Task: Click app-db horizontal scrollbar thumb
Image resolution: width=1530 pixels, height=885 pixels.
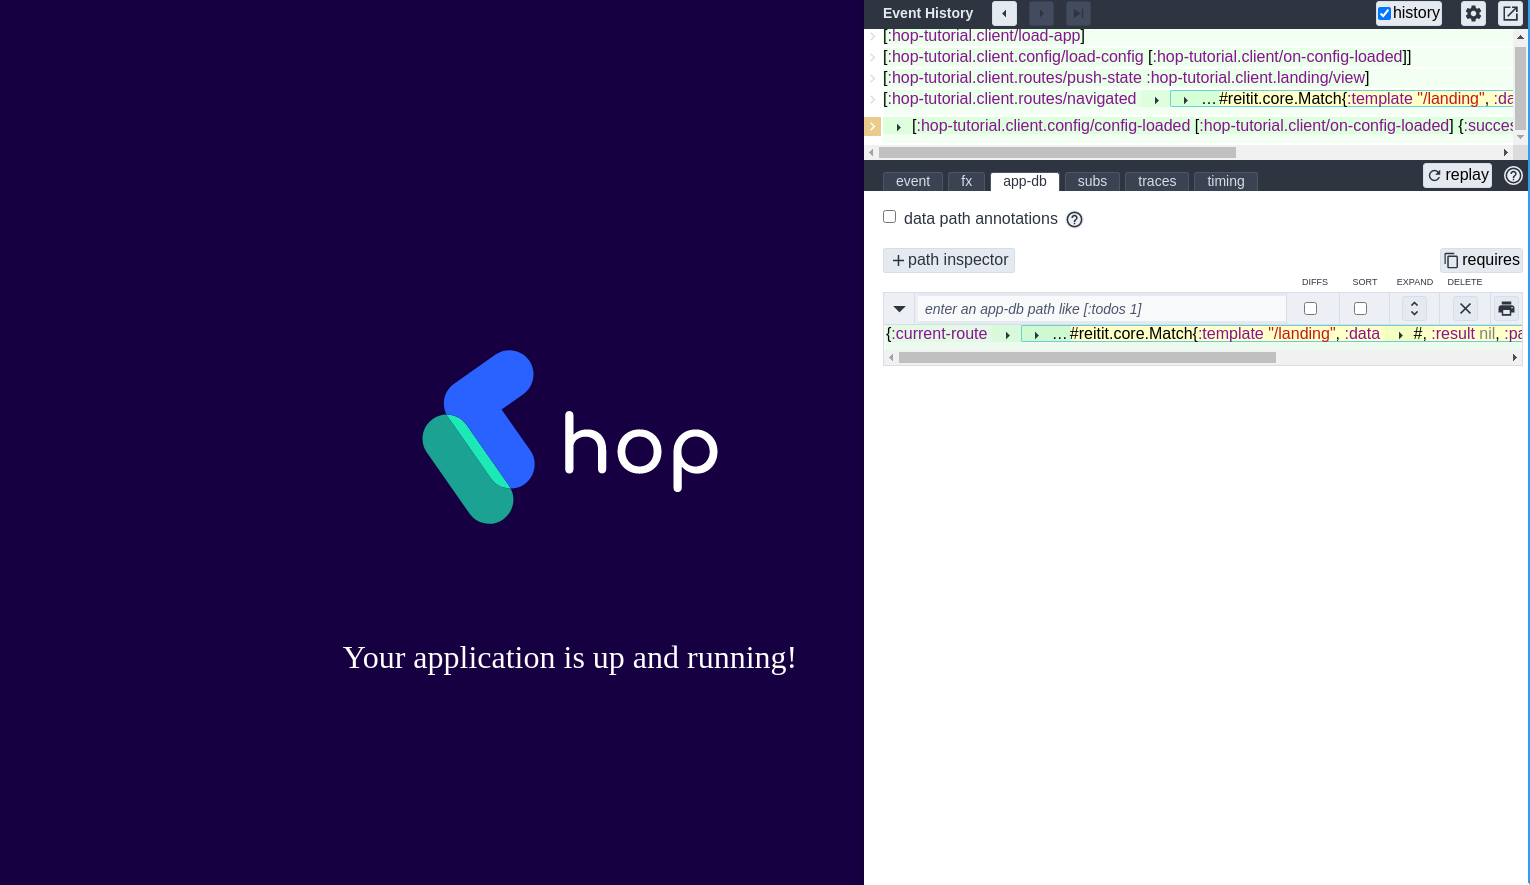Action: click(1087, 358)
